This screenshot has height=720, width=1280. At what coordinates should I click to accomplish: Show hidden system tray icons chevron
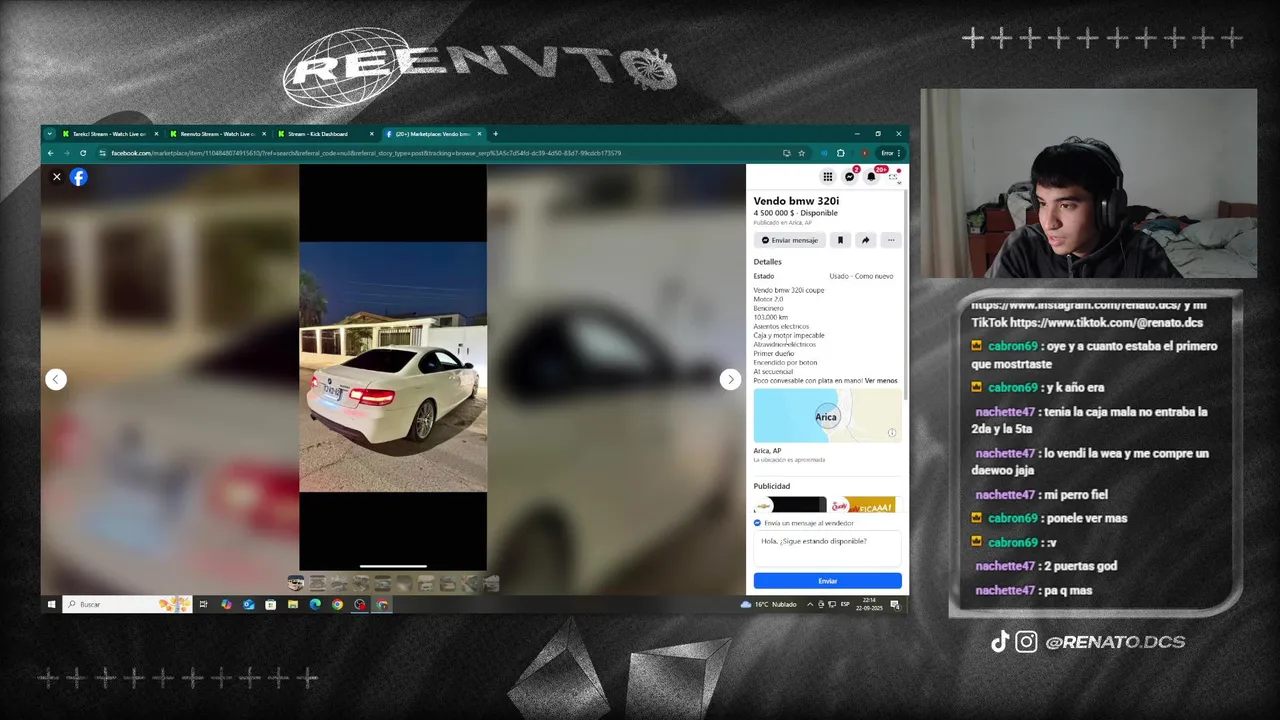810,604
